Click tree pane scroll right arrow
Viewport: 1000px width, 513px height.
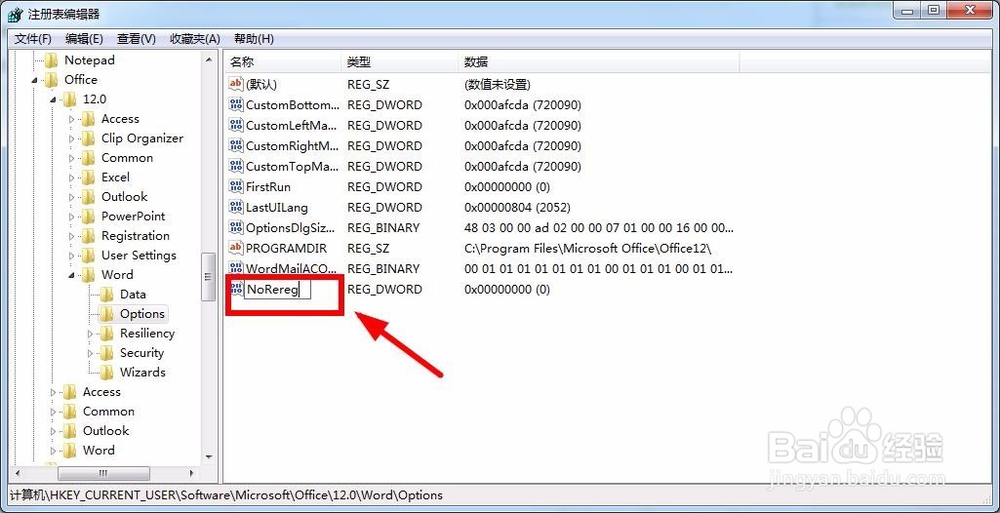pos(192,473)
